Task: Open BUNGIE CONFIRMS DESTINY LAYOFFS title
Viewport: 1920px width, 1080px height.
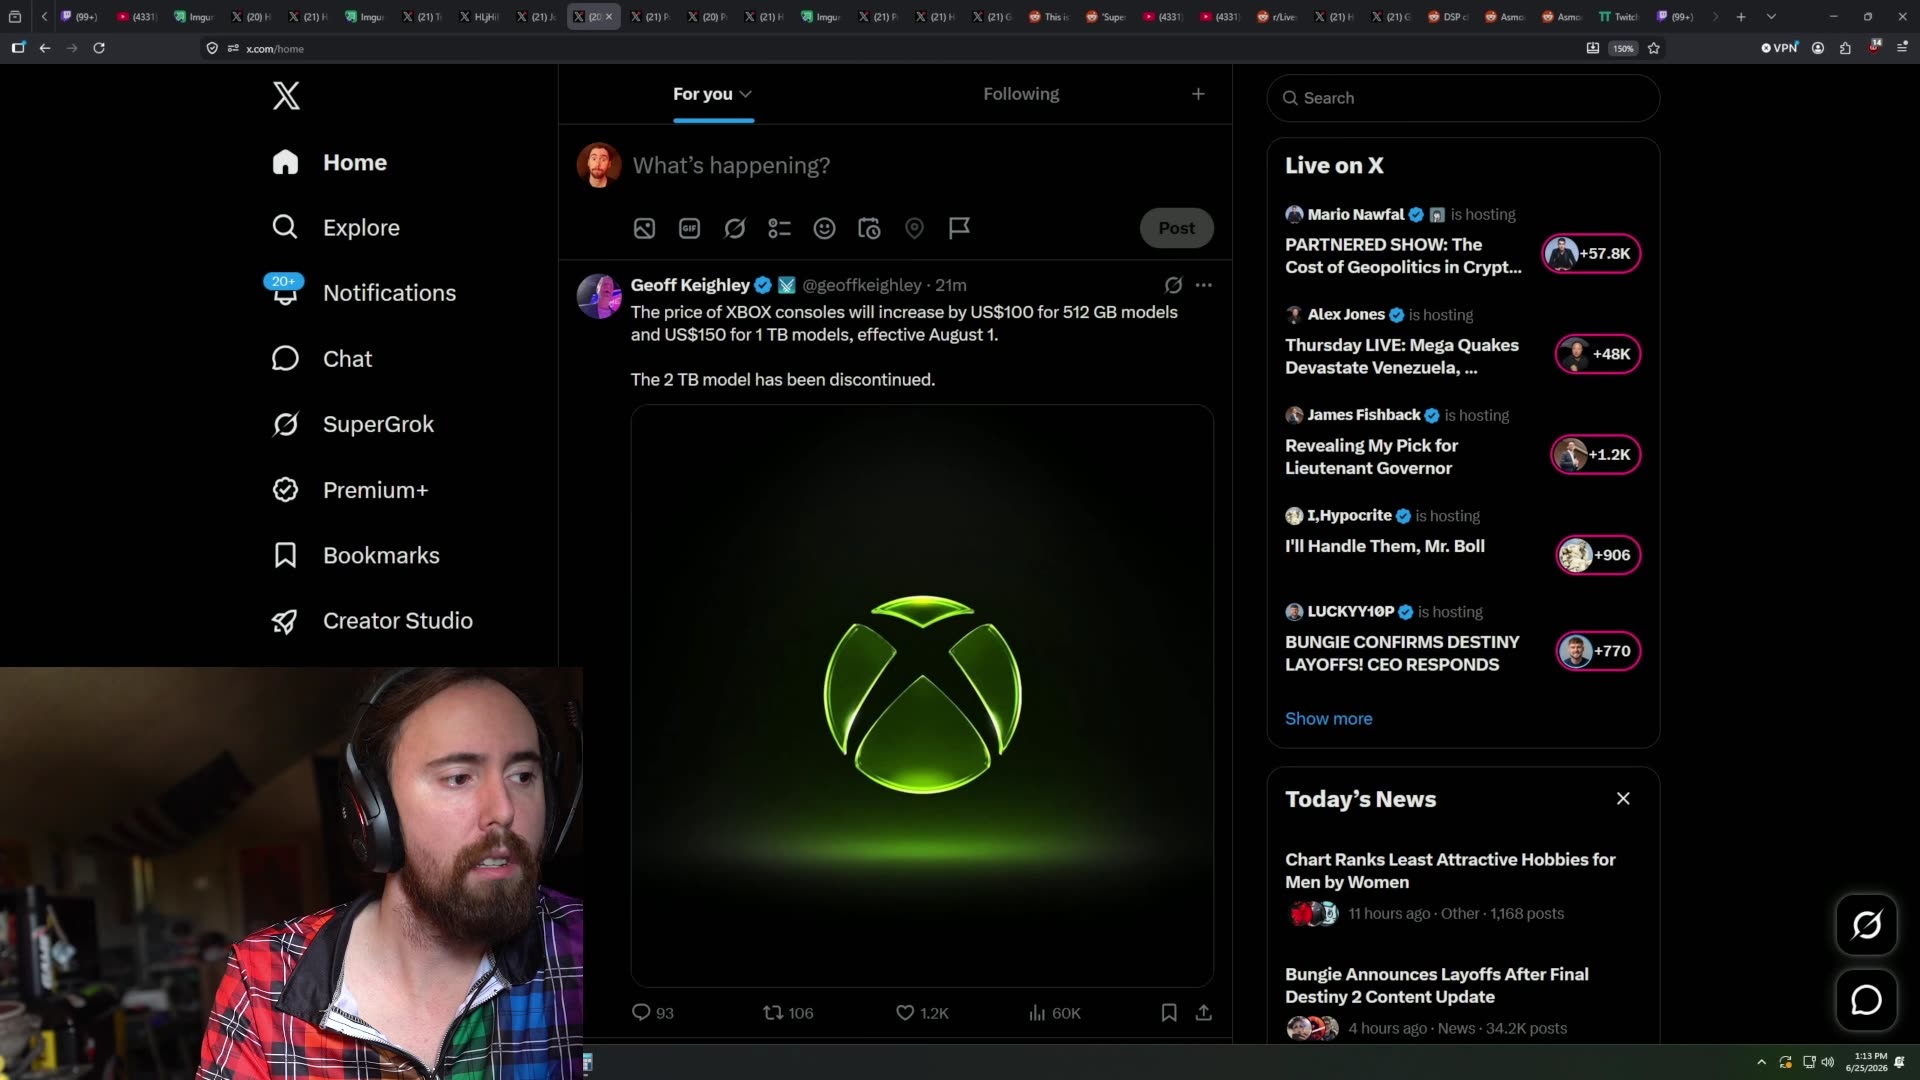Action: tap(1402, 654)
